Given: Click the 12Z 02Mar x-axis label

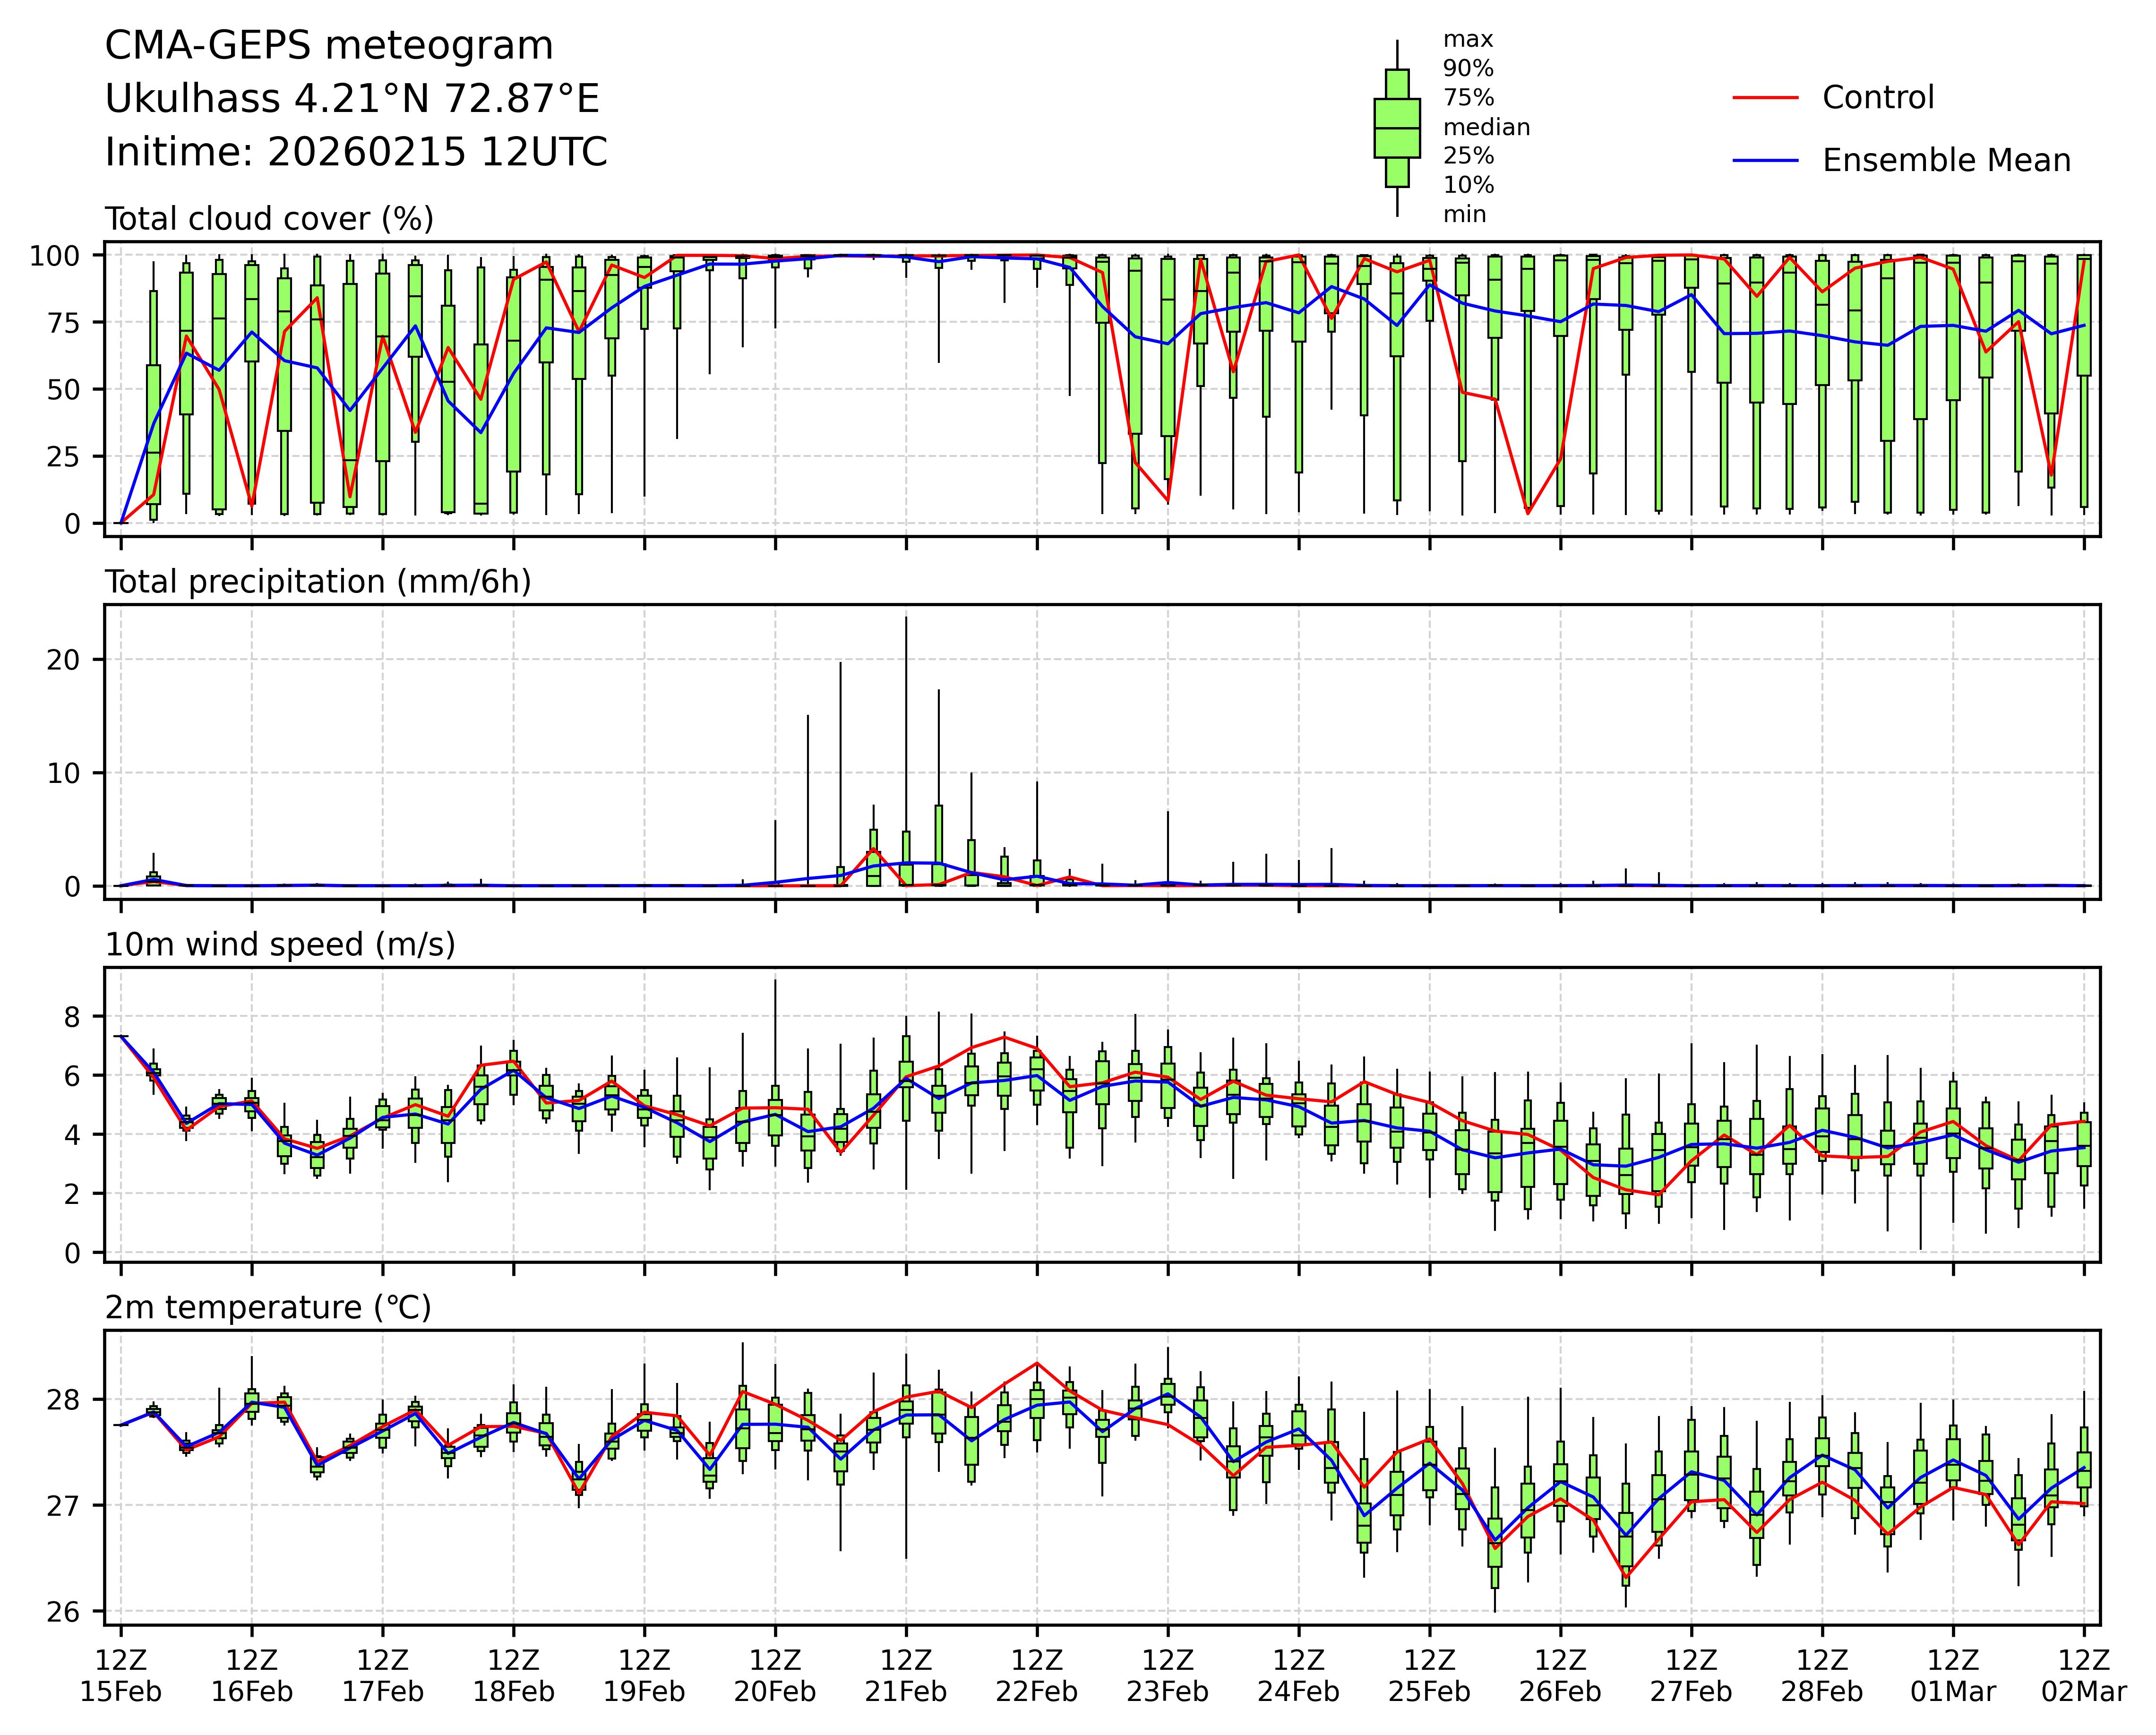Looking at the screenshot, I should (2083, 1676).
